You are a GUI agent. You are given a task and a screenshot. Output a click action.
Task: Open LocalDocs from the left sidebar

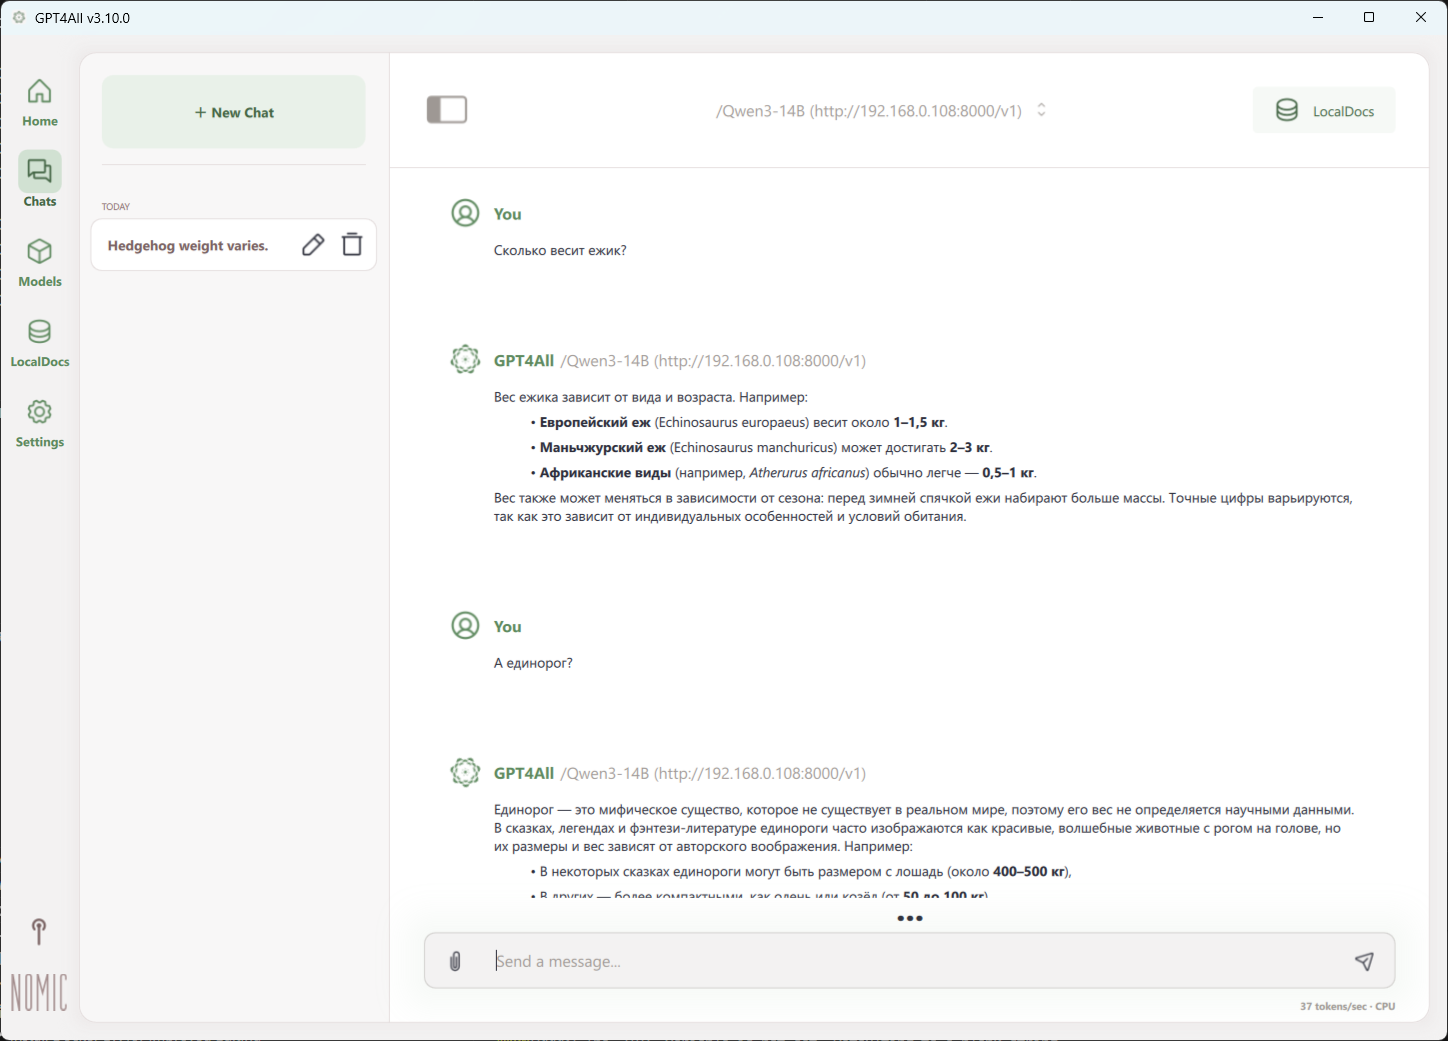tap(40, 343)
